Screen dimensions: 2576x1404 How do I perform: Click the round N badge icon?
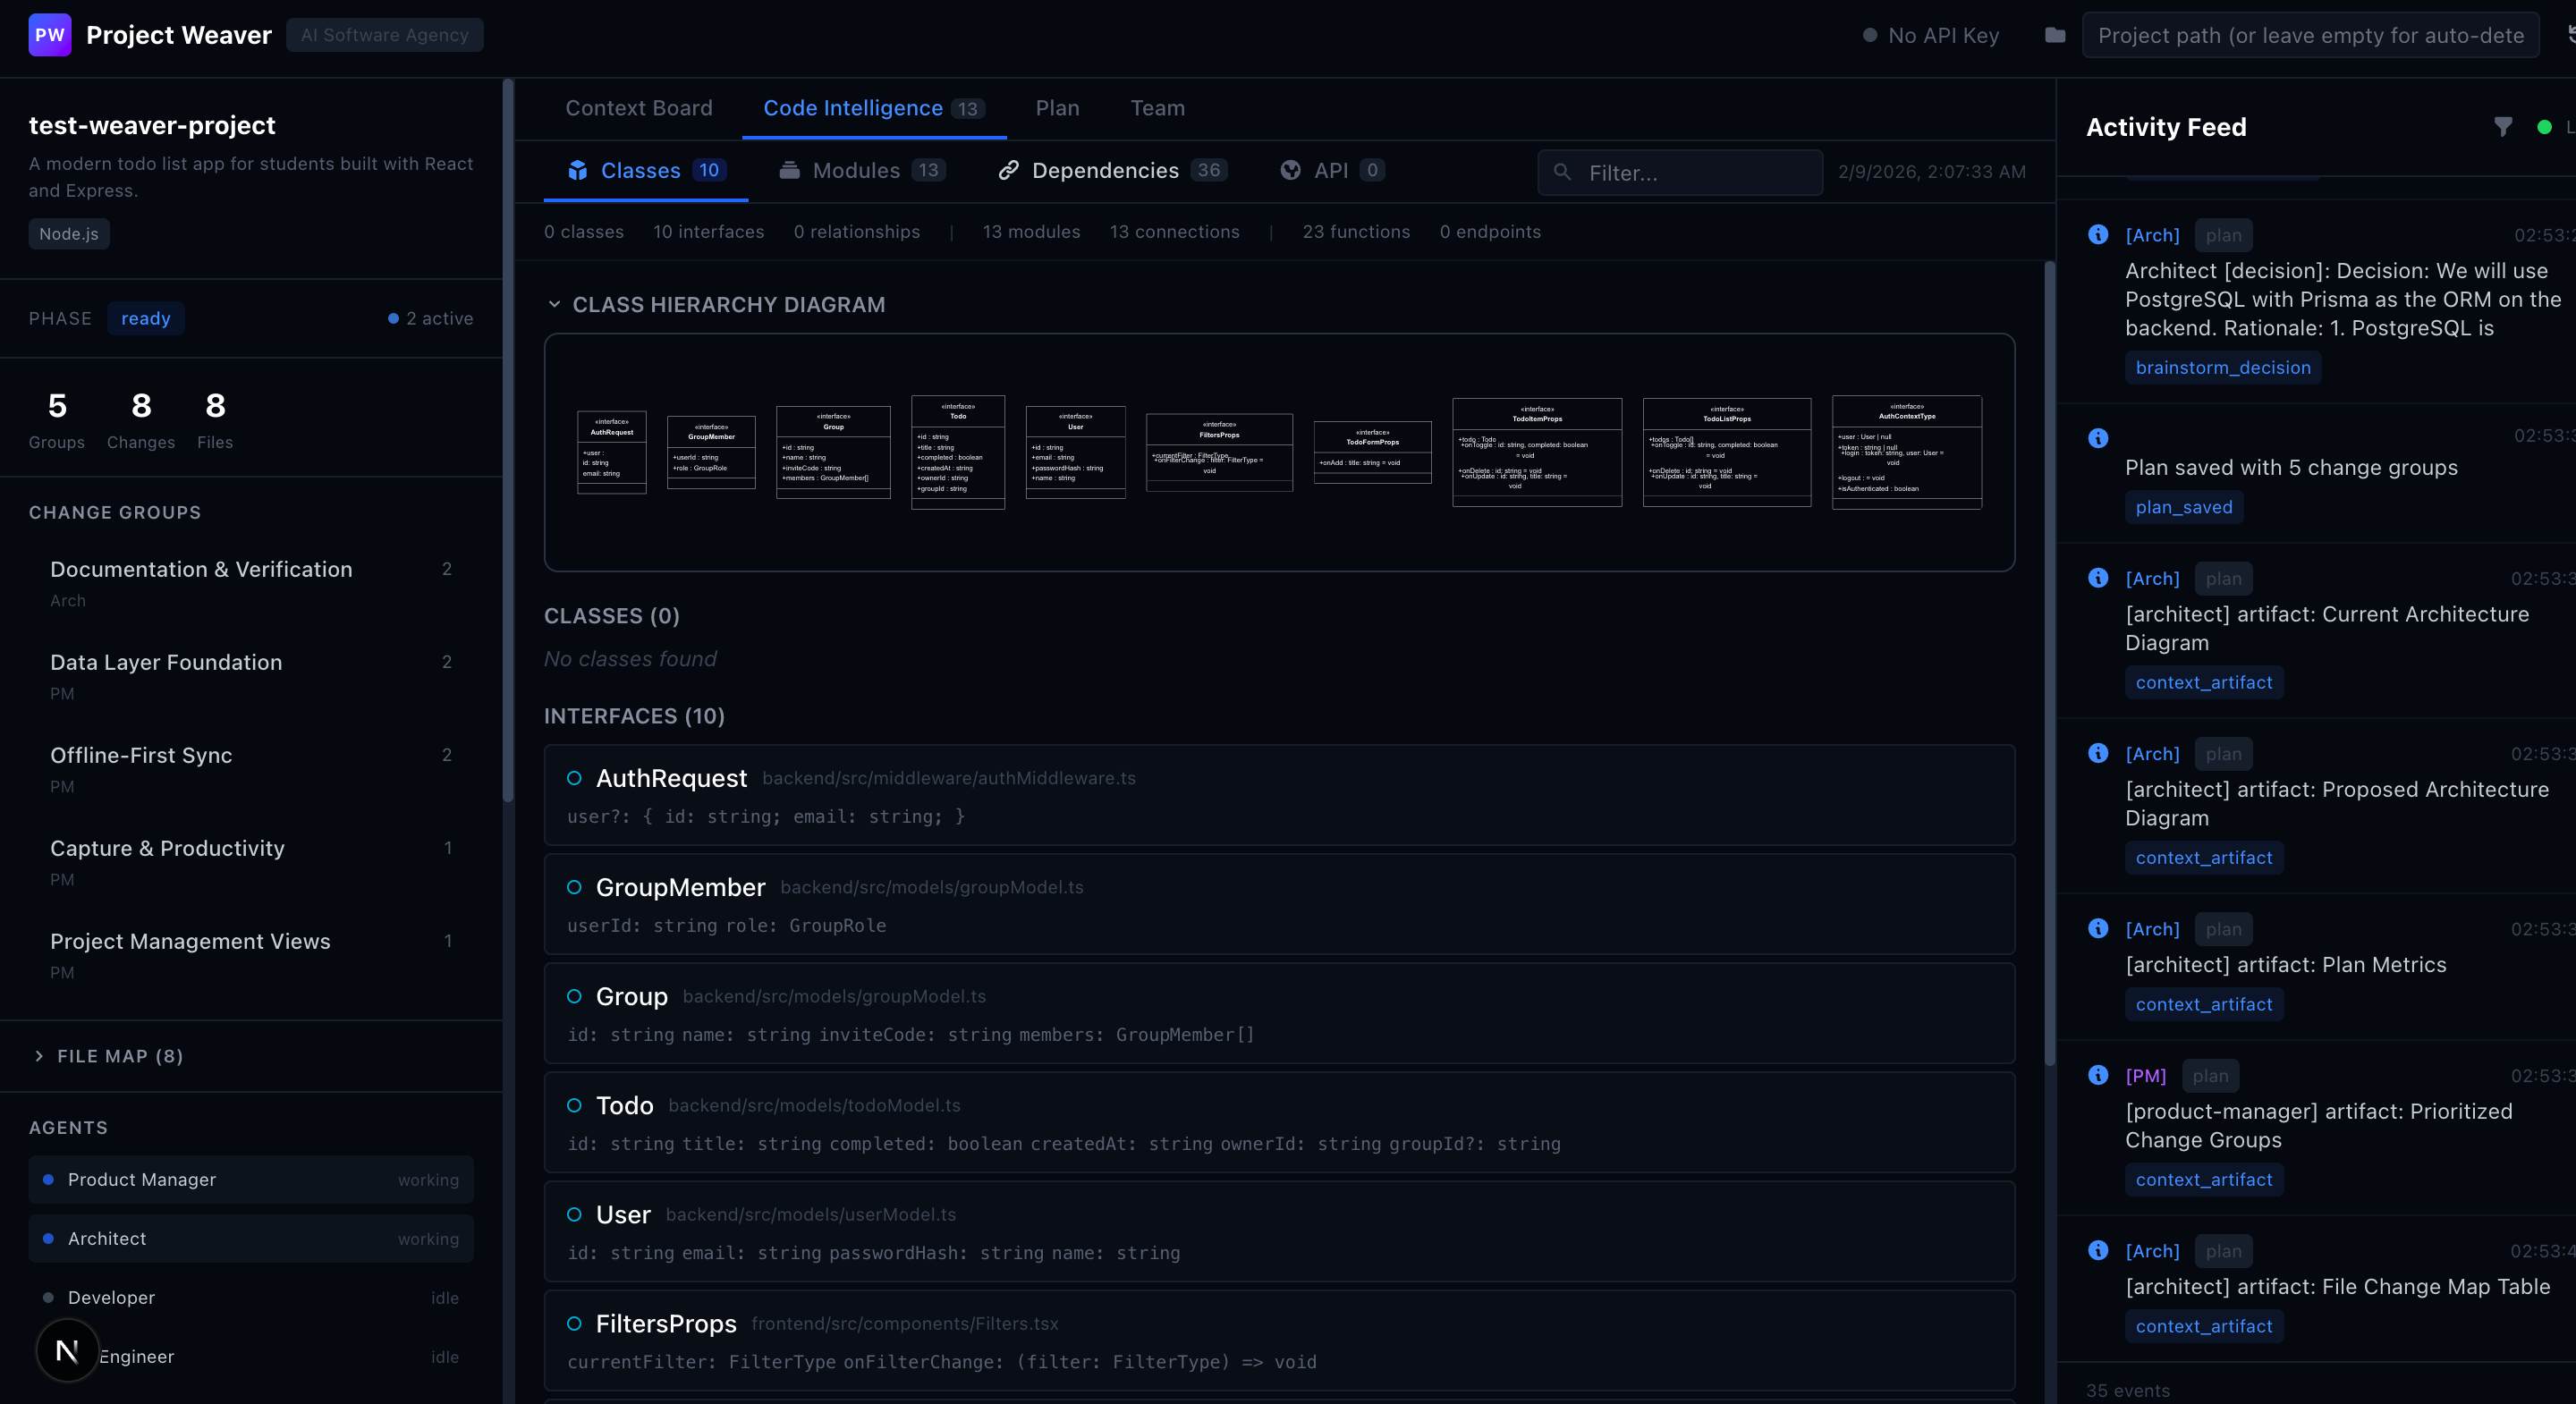(x=67, y=1351)
